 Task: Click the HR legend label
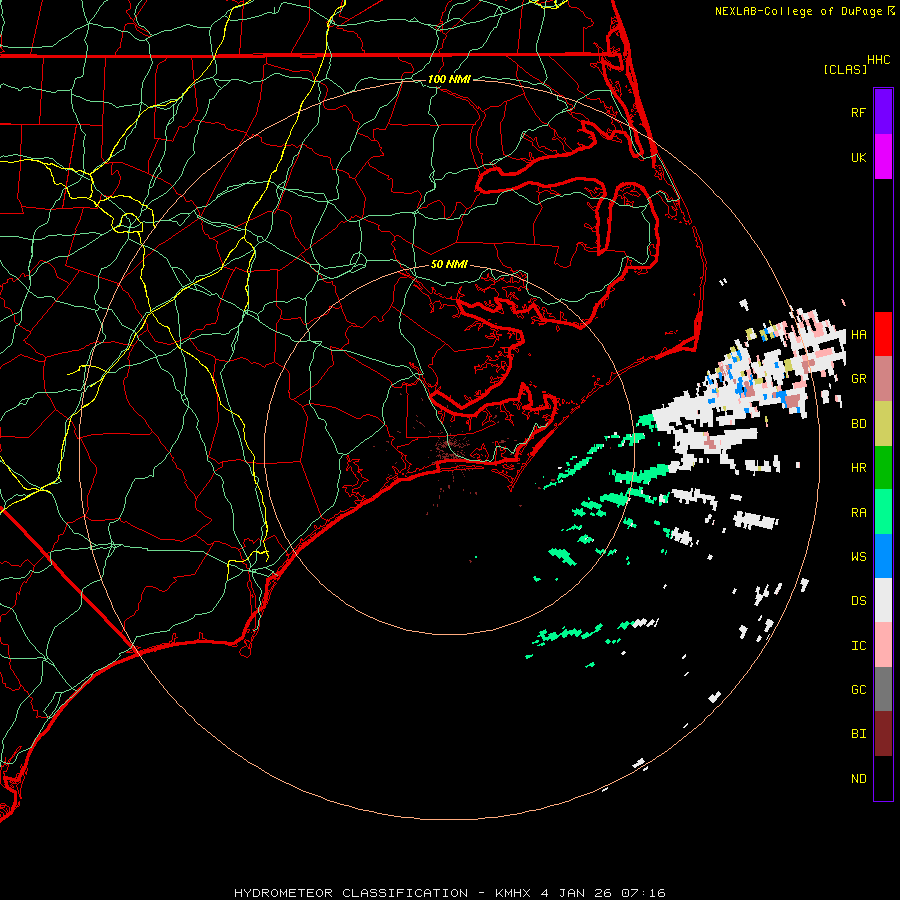click(858, 468)
